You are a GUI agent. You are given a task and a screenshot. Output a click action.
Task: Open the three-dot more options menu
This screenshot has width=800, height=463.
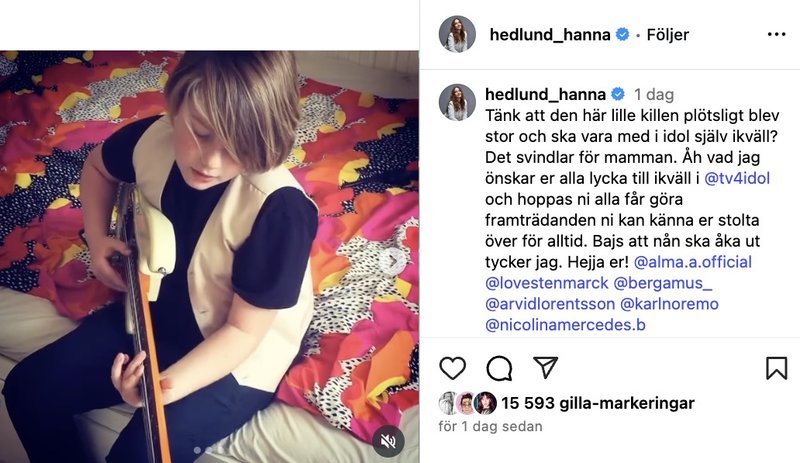point(777,34)
